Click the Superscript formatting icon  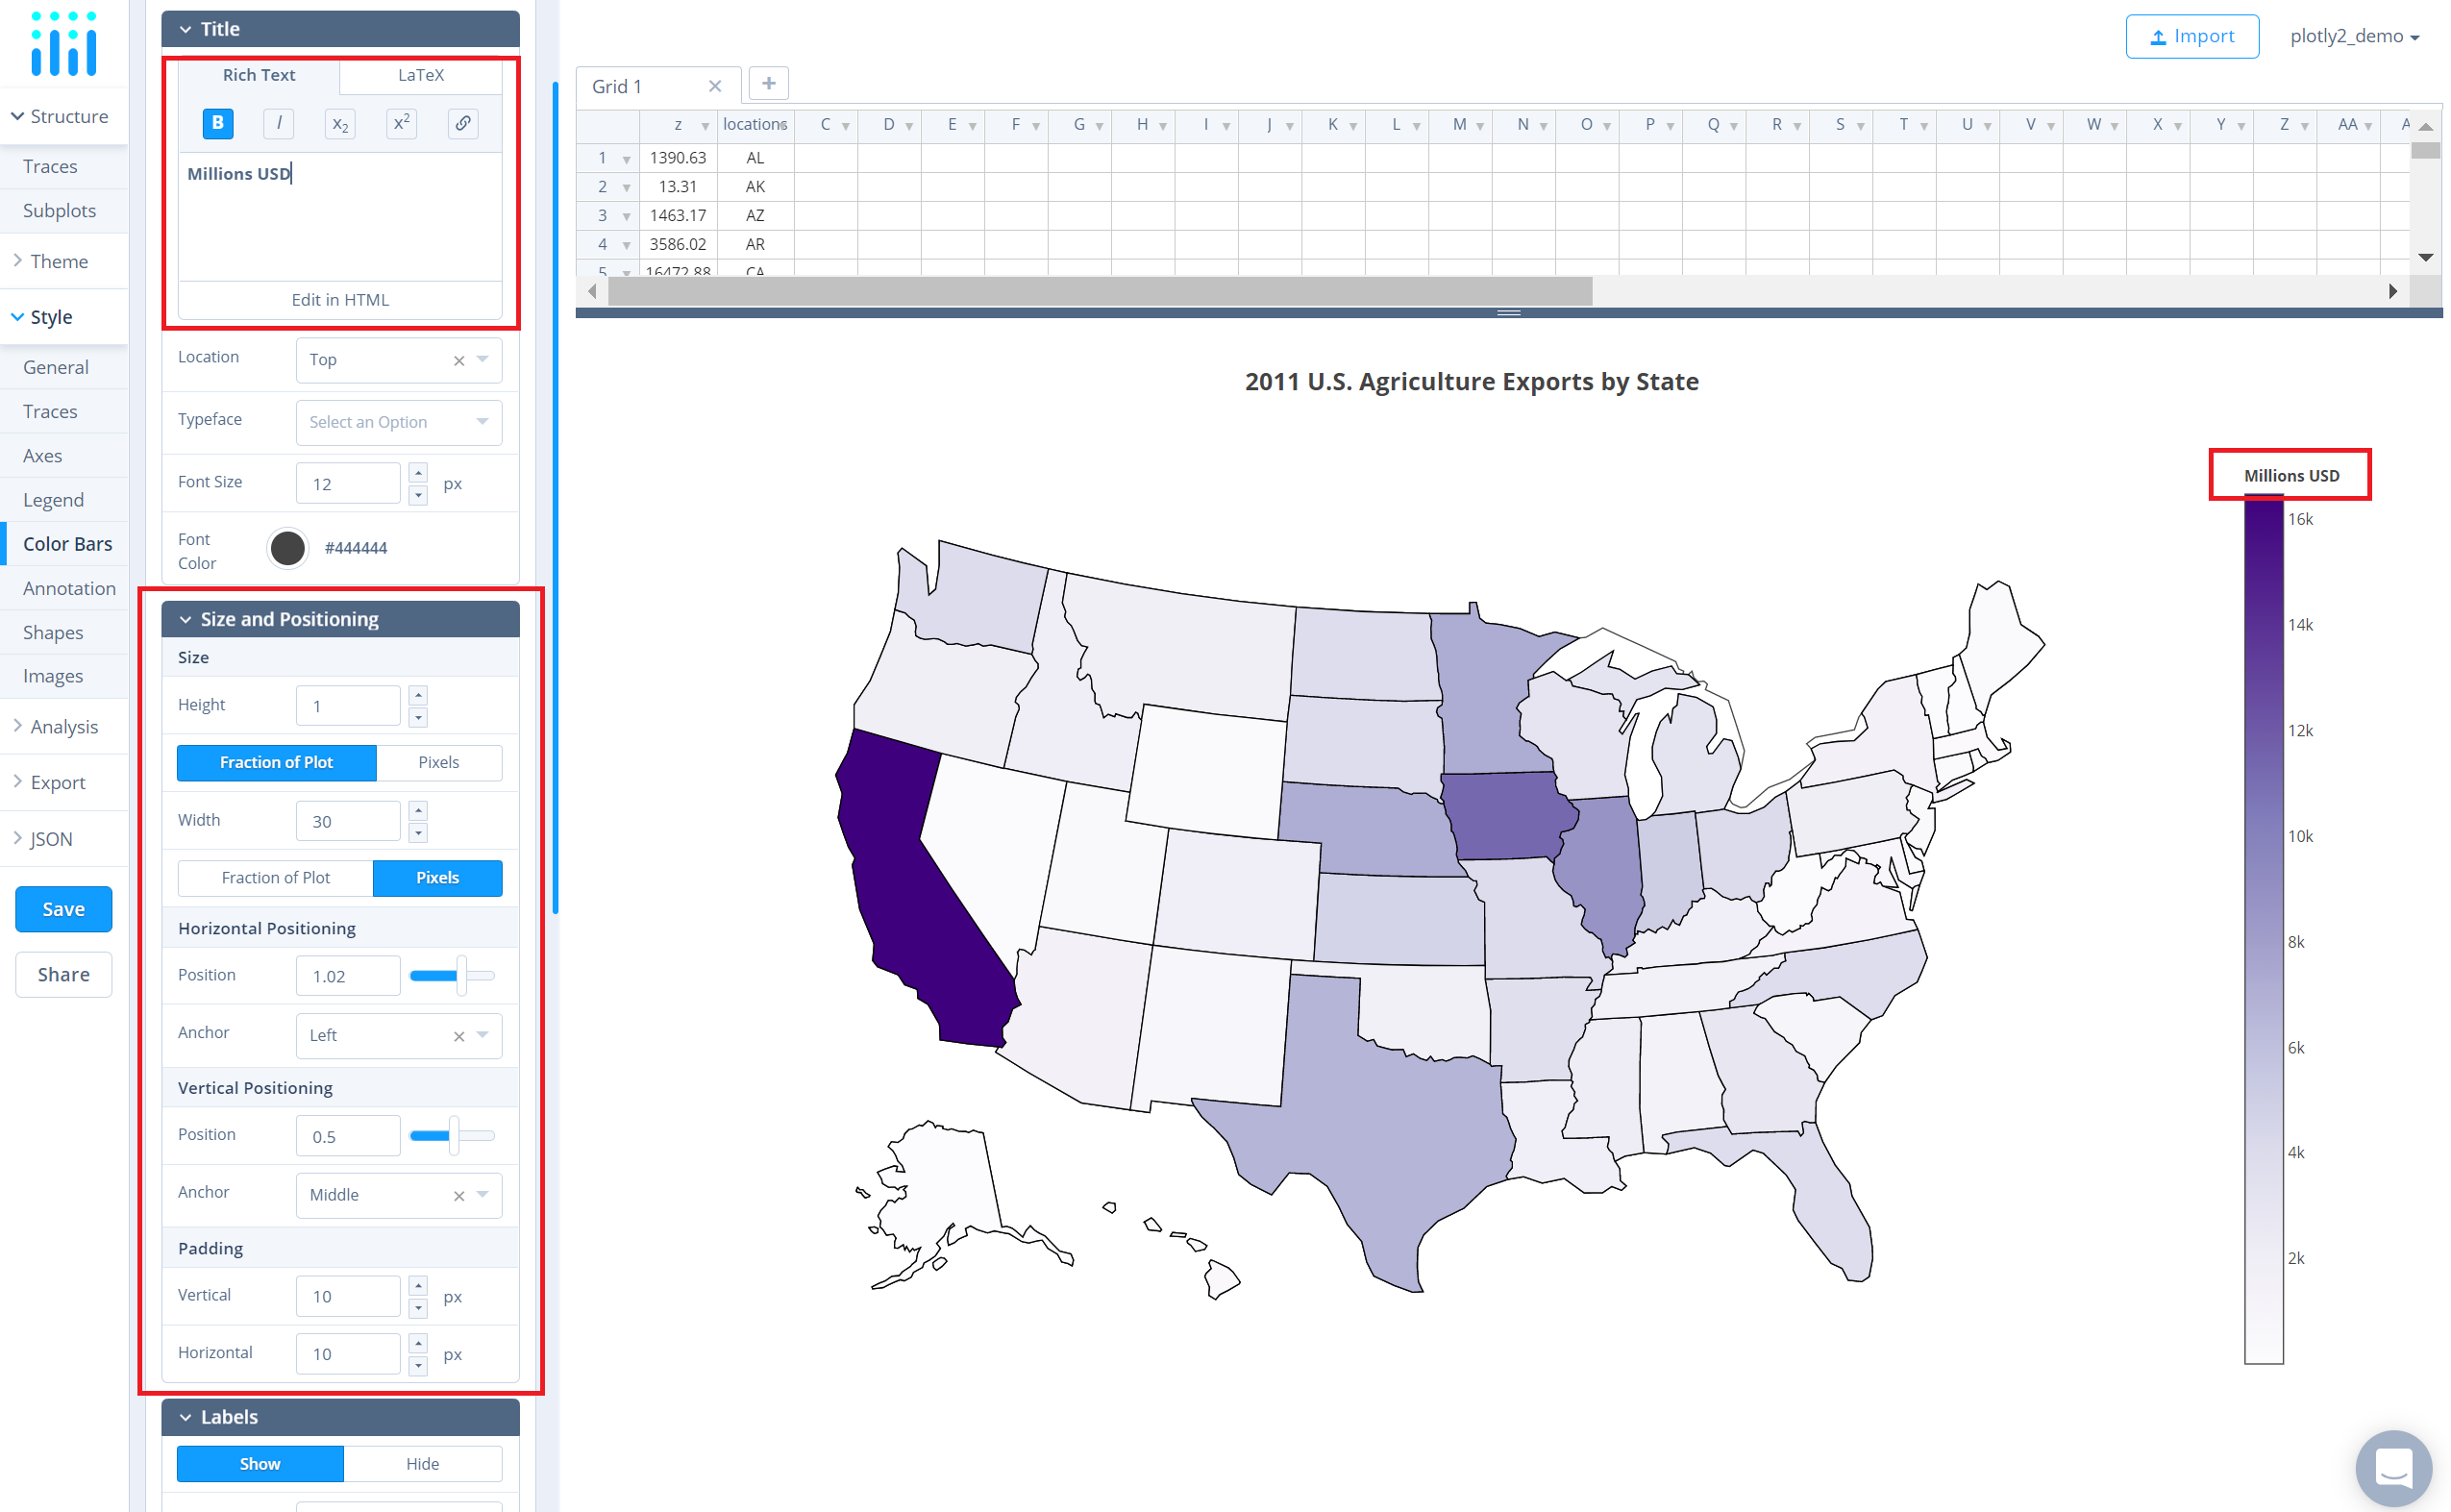click(397, 121)
